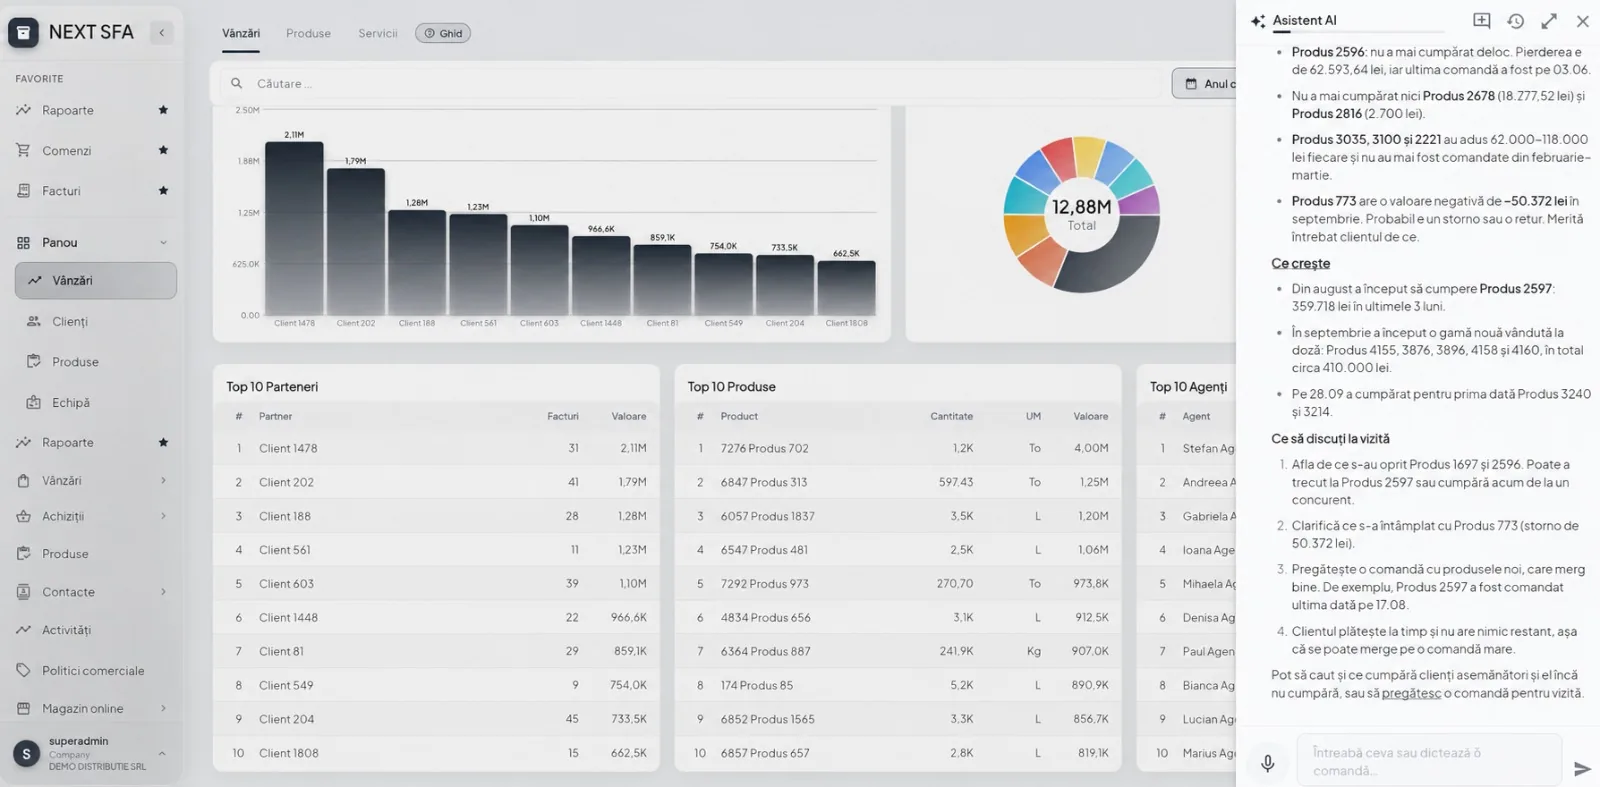Image resolution: width=1600 pixels, height=787 pixels.
Task: Toggle the star next to Facturi
Action: 163,190
